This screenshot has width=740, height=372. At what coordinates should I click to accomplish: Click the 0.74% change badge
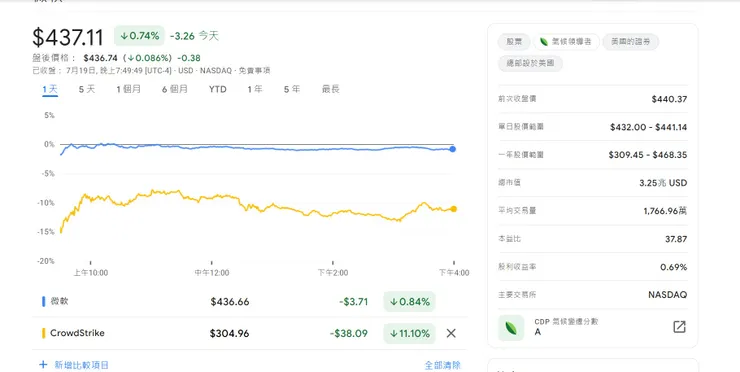(139, 36)
